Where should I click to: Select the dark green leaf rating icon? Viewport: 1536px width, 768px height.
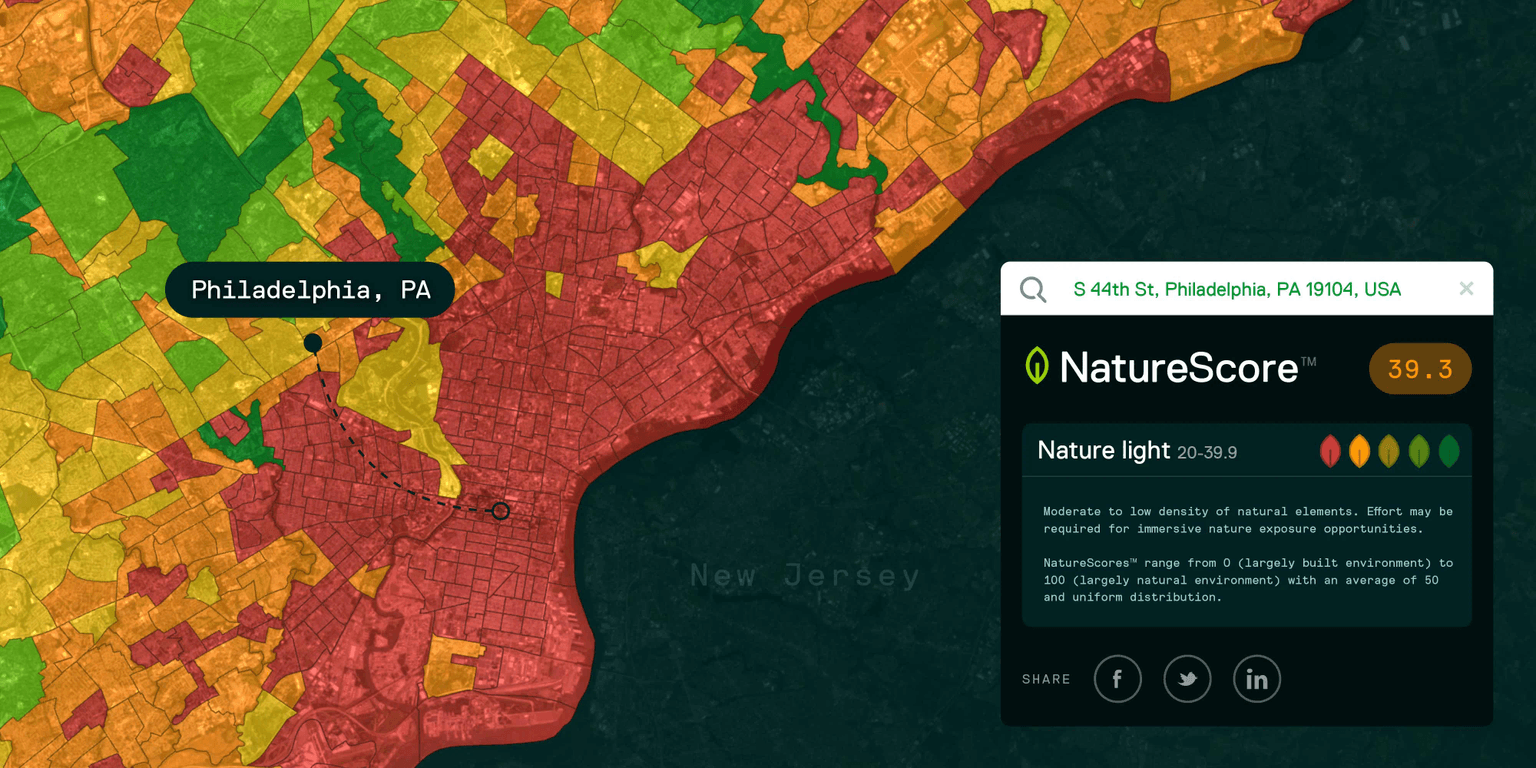coord(1449,451)
